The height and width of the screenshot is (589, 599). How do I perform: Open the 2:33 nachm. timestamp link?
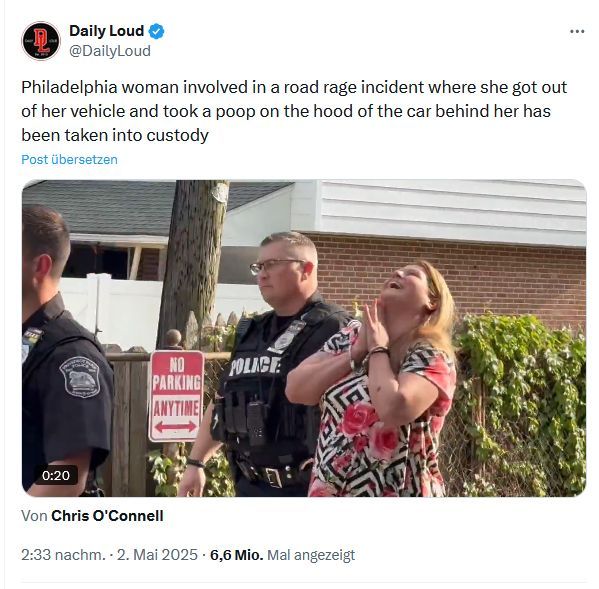(x=63, y=555)
